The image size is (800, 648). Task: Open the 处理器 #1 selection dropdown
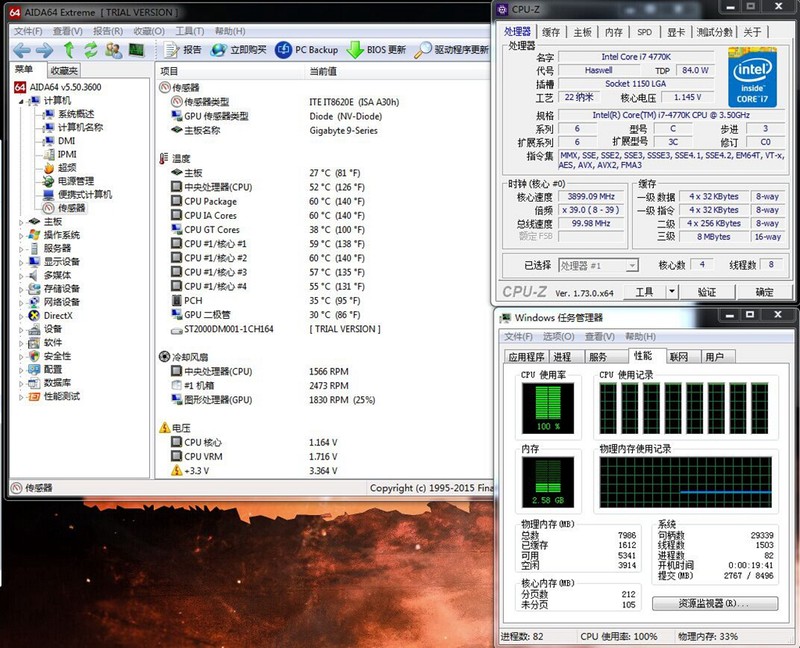[x=631, y=265]
